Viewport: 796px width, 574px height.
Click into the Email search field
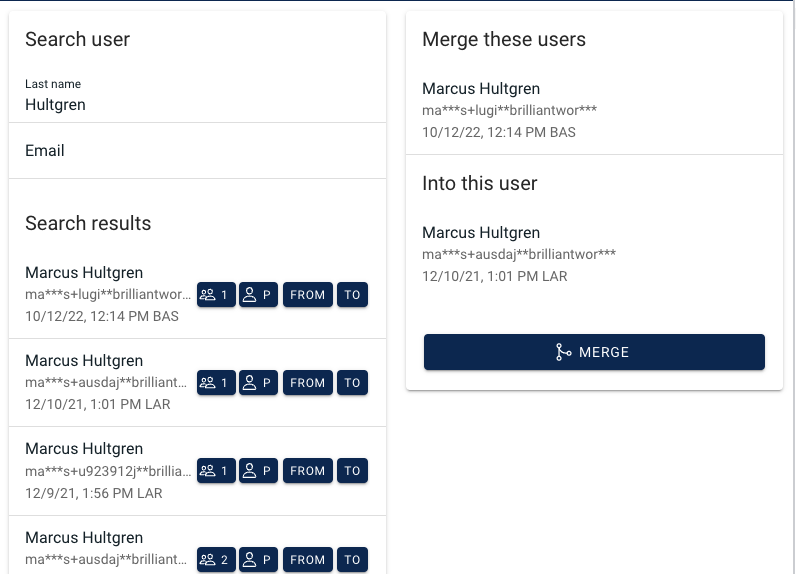tap(197, 151)
